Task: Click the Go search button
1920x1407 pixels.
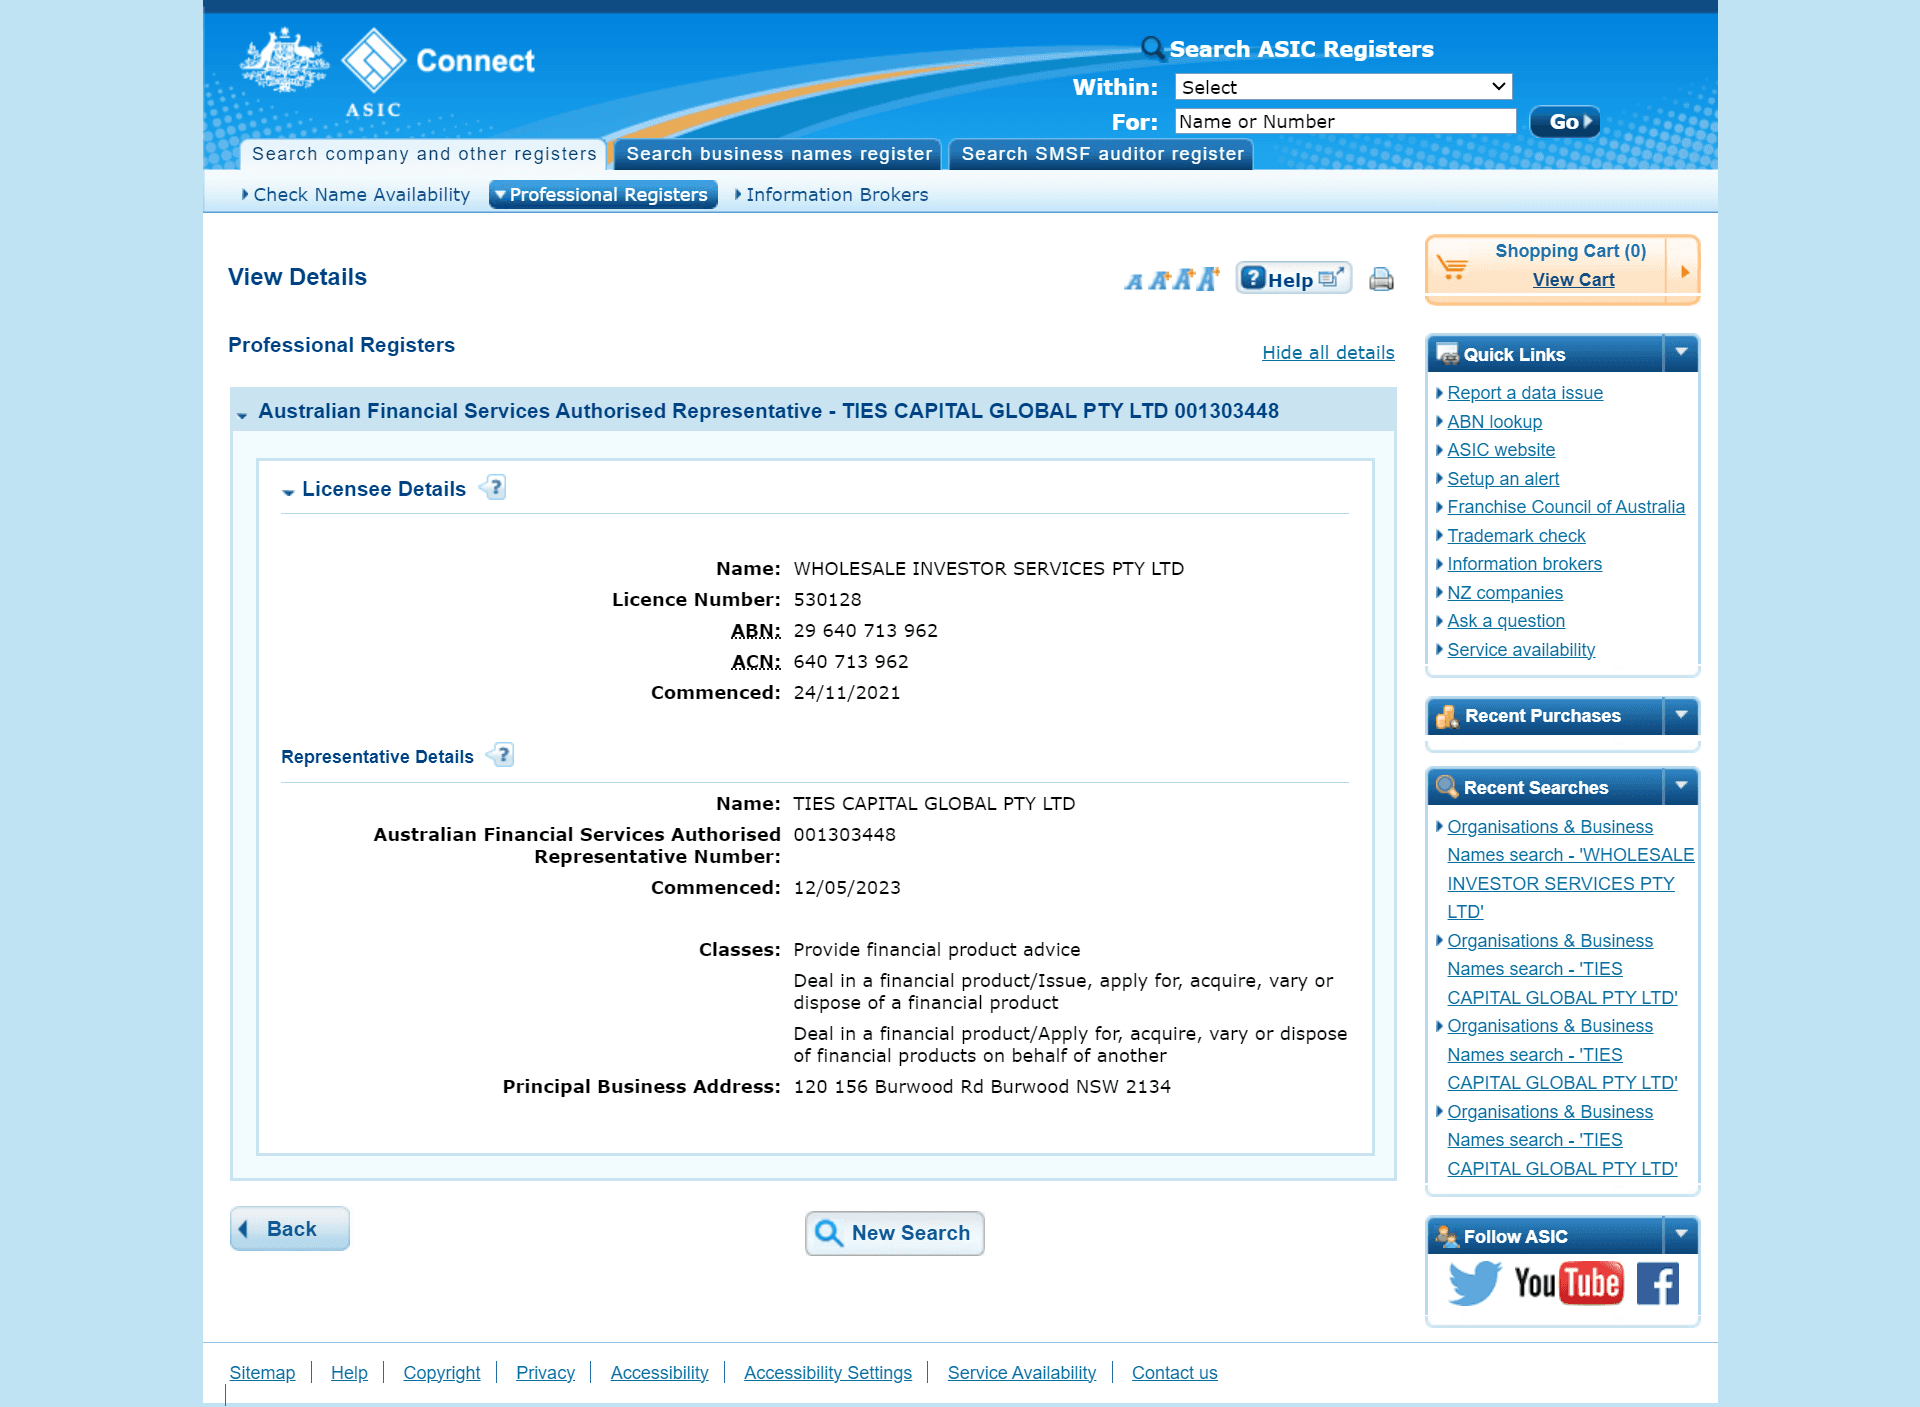Action: (x=1565, y=122)
